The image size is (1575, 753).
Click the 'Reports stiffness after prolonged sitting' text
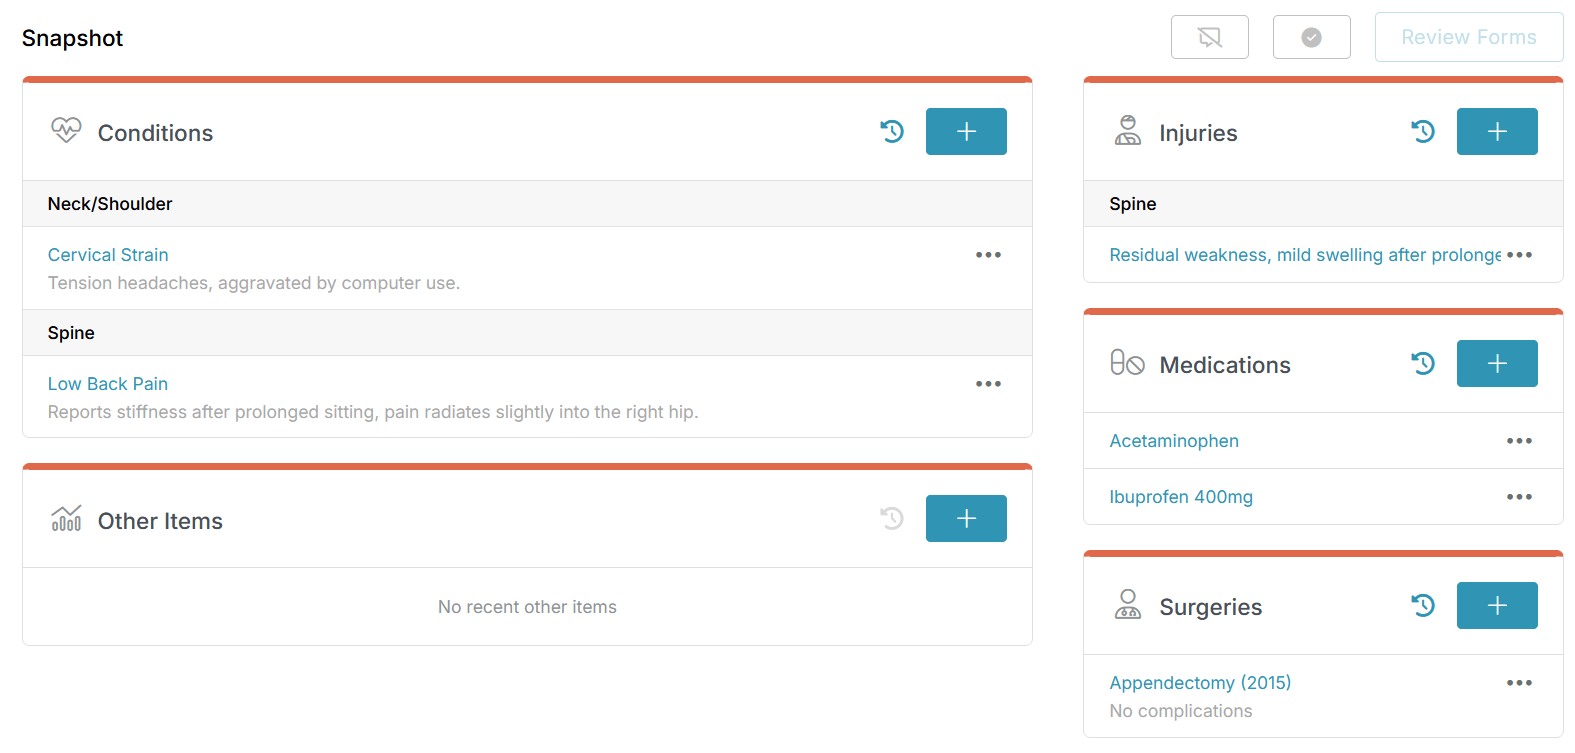[373, 412]
